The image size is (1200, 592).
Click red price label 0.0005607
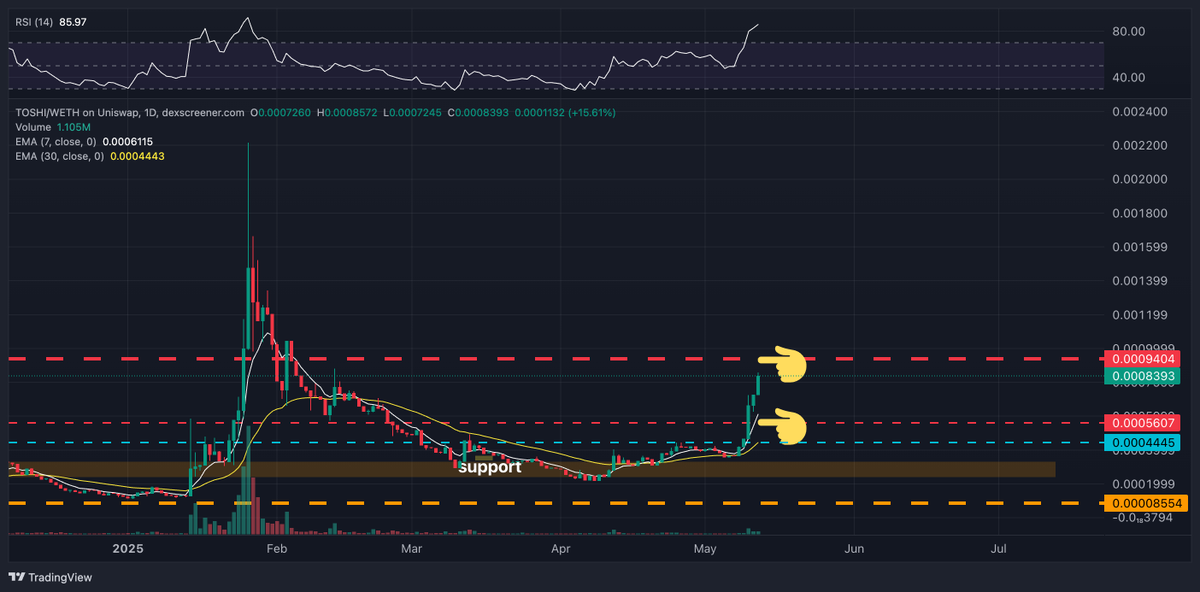click(1142, 423)
